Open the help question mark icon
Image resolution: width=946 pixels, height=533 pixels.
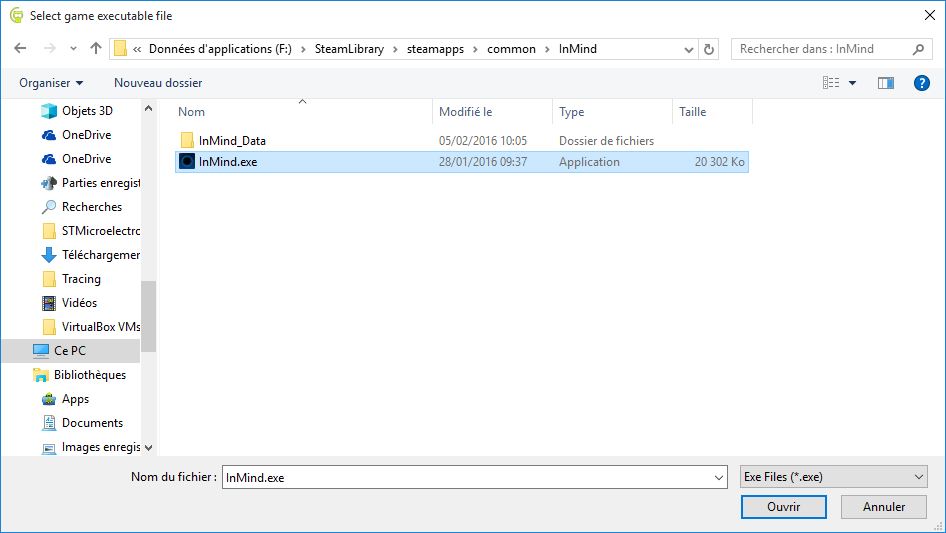[x=922, y=83]
